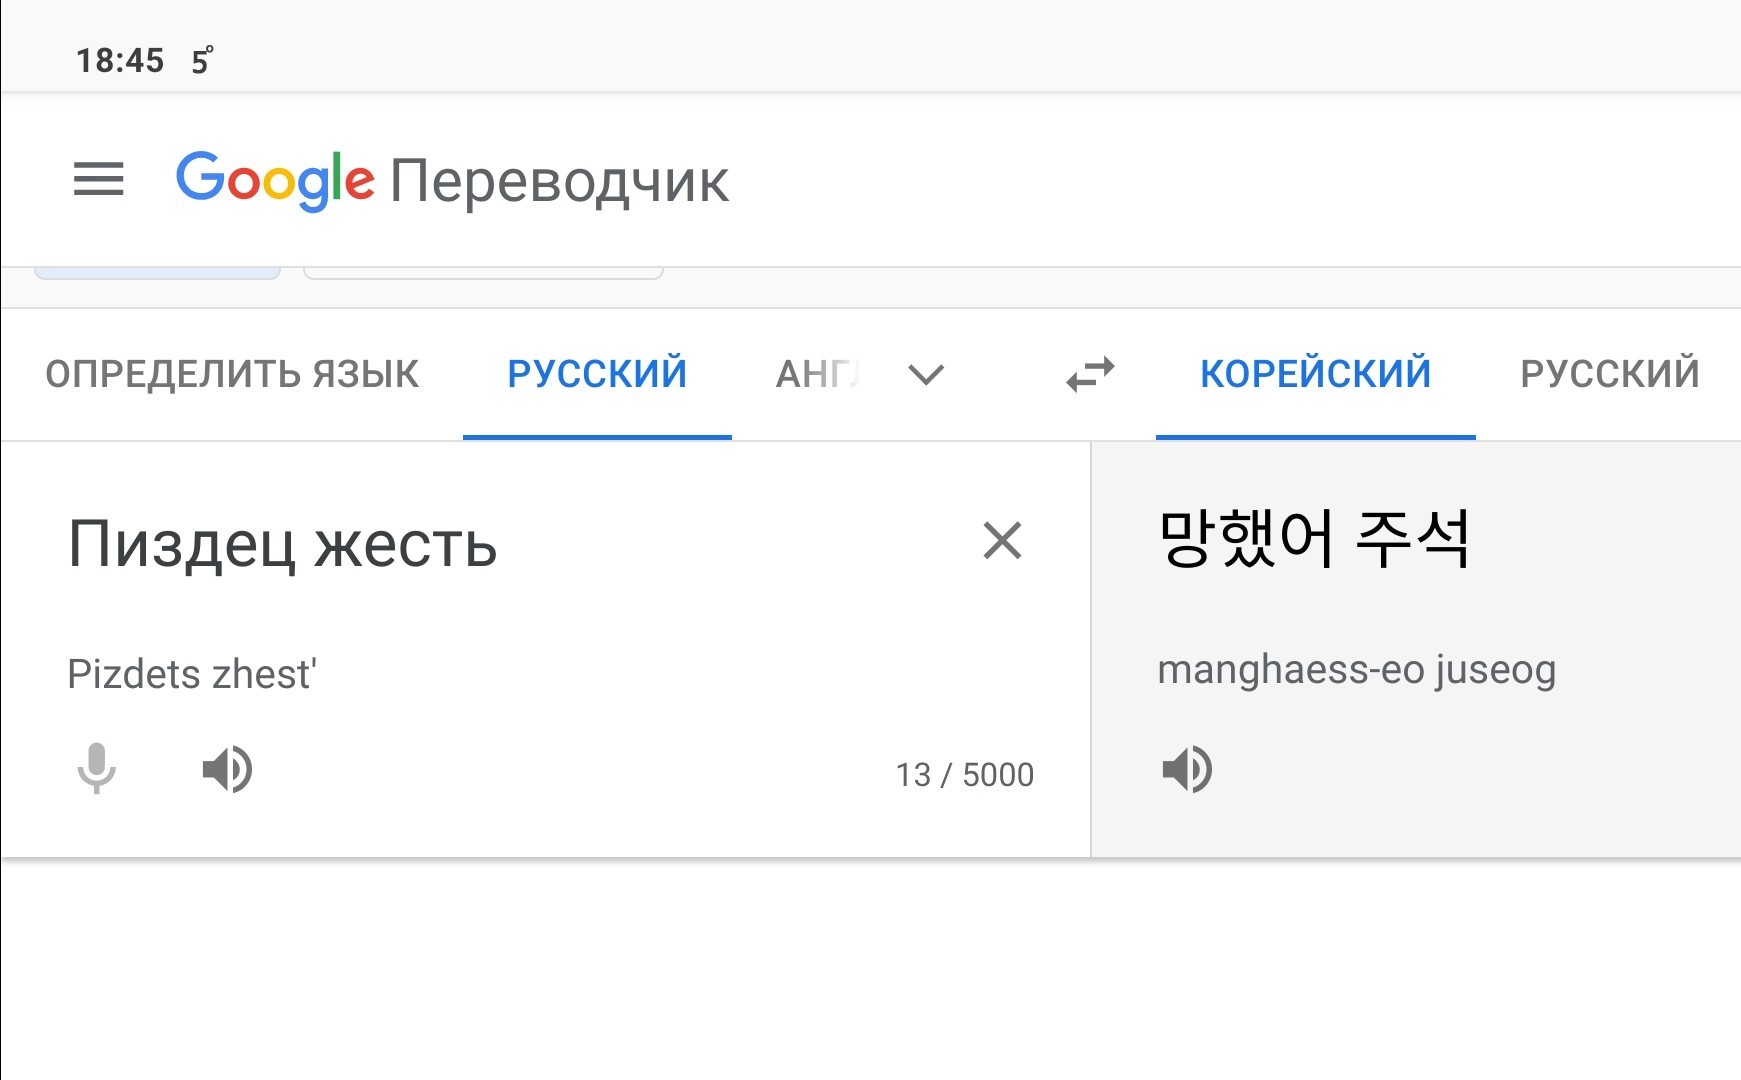Image resolution: width=1741 pixels, height=1080 pixels.
Task: Clear the source text with the X
Action: coord(1002,541)
